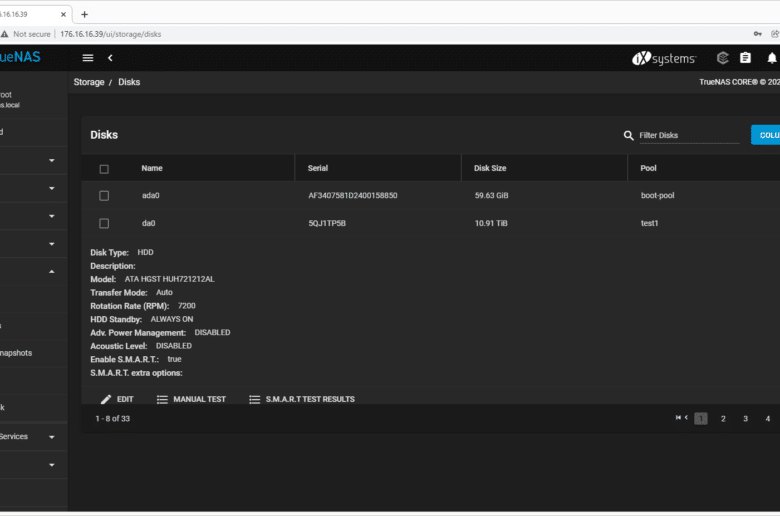
Task: Select the ada0 disk name
Action: [151, 196]
